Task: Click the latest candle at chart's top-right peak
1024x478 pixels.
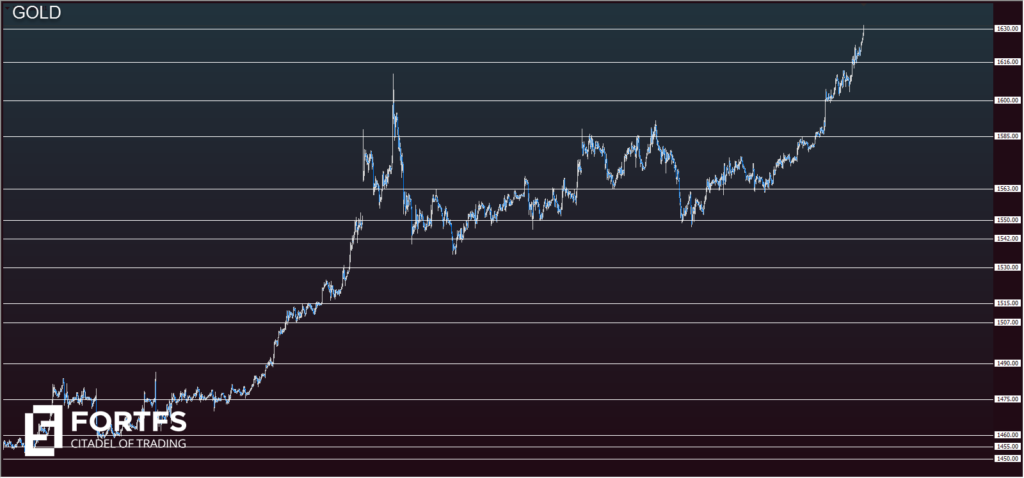Action: 862,32
